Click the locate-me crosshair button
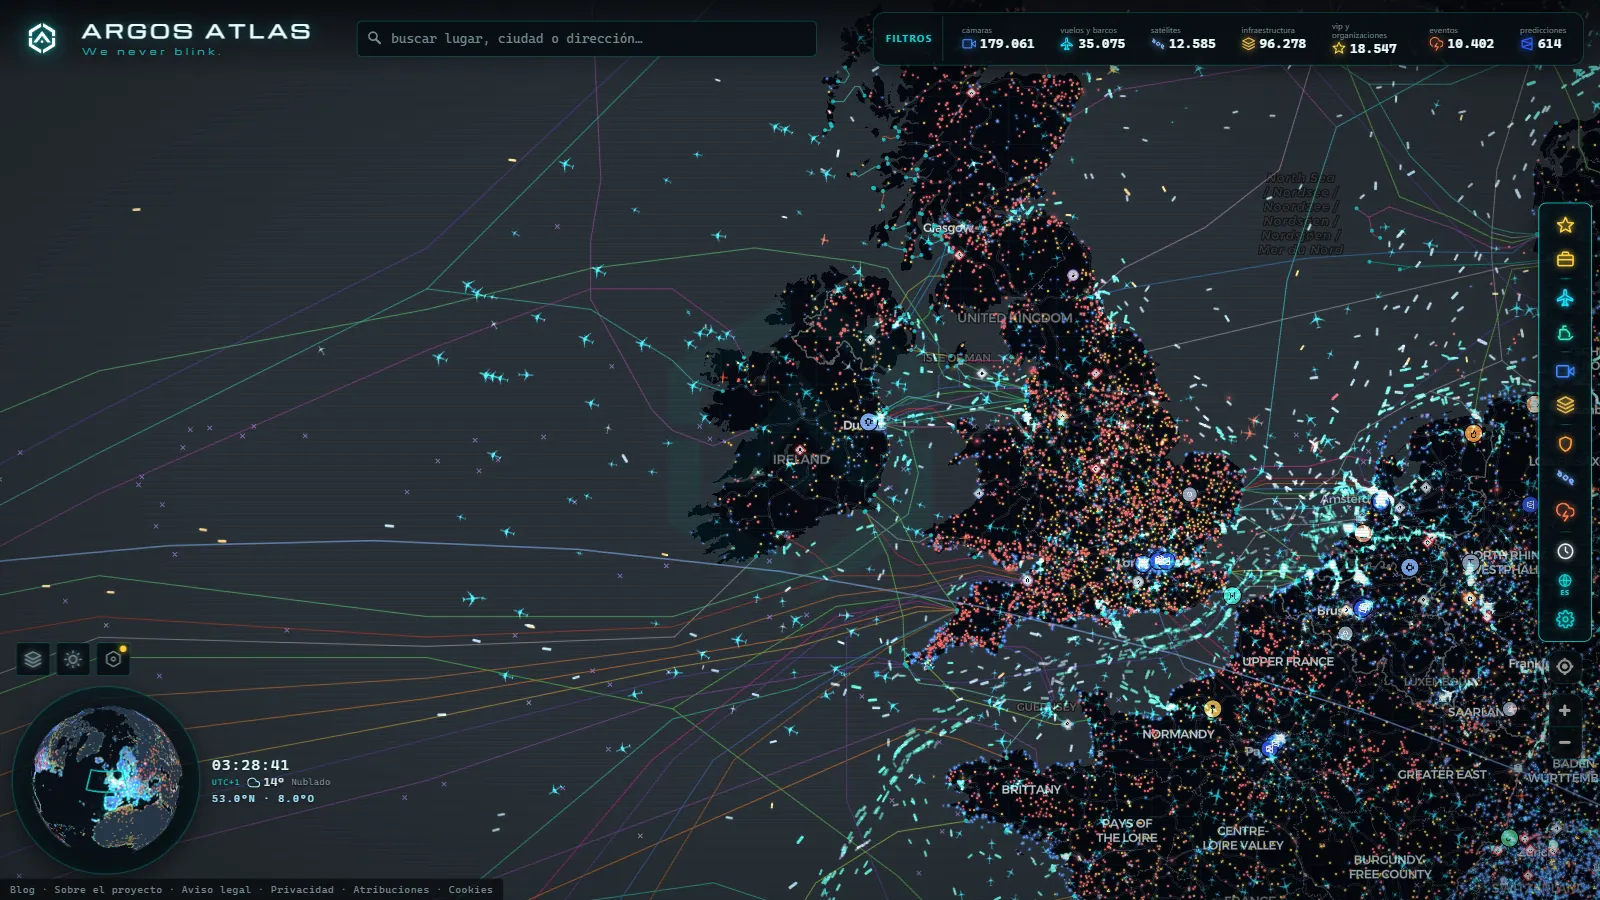 tap(1565, 666)
